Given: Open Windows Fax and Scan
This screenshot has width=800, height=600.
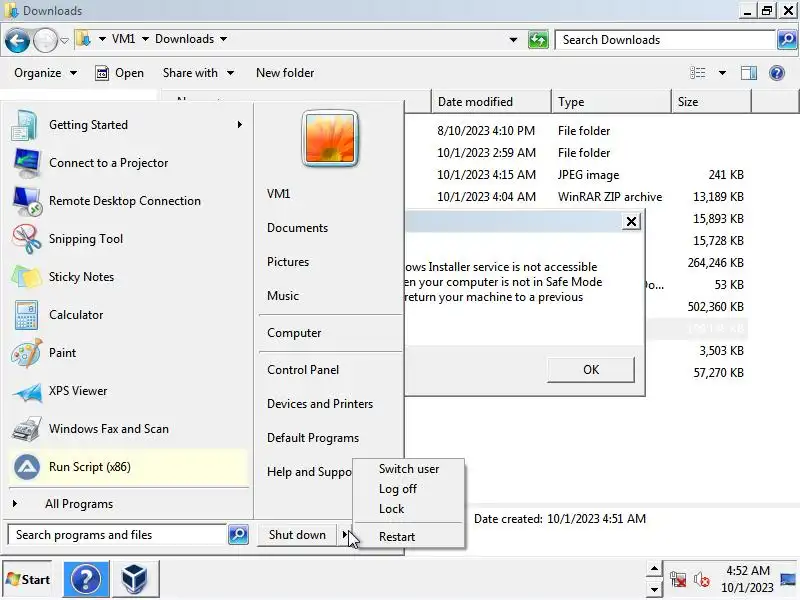Looking at the screenshot, I should [128, 429].
